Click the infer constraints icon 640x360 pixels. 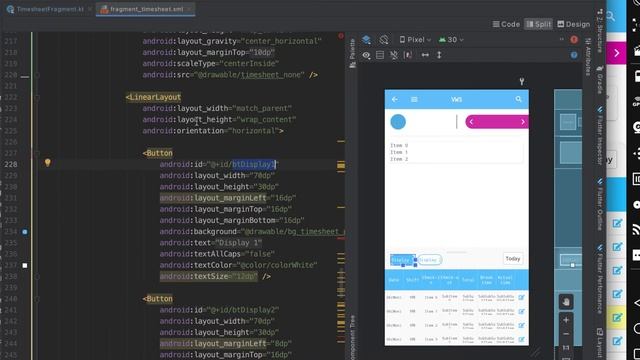coord(408,55)
